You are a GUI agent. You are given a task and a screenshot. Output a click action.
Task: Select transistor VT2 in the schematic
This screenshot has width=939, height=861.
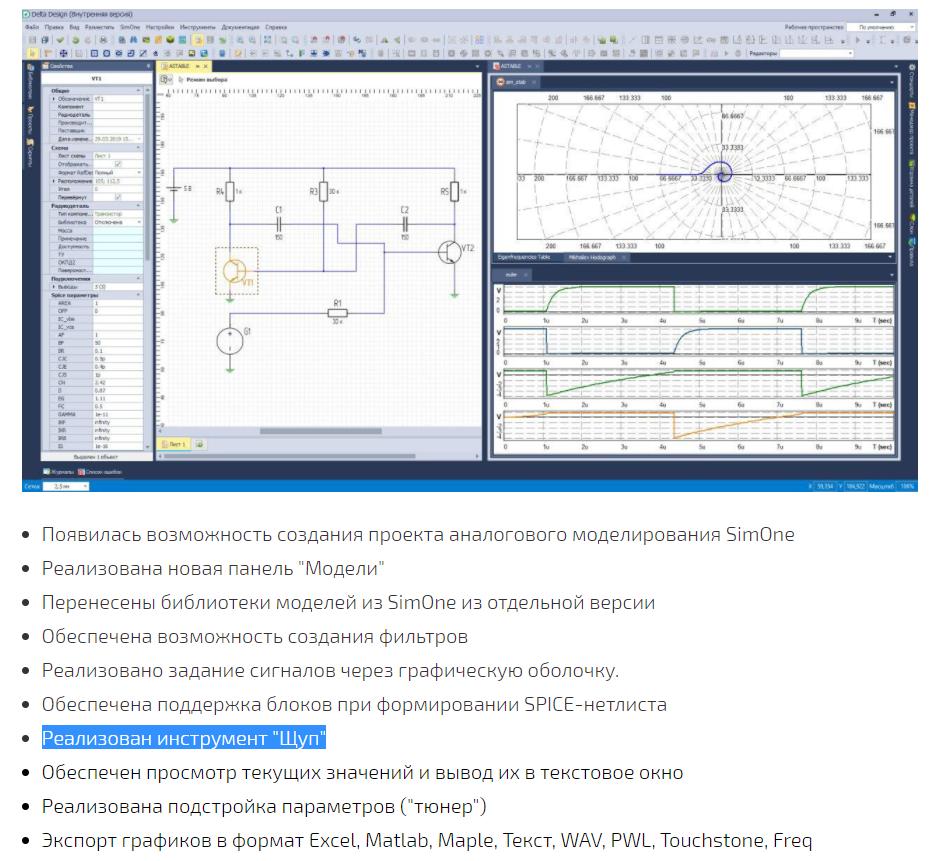[x=450, y=252]
